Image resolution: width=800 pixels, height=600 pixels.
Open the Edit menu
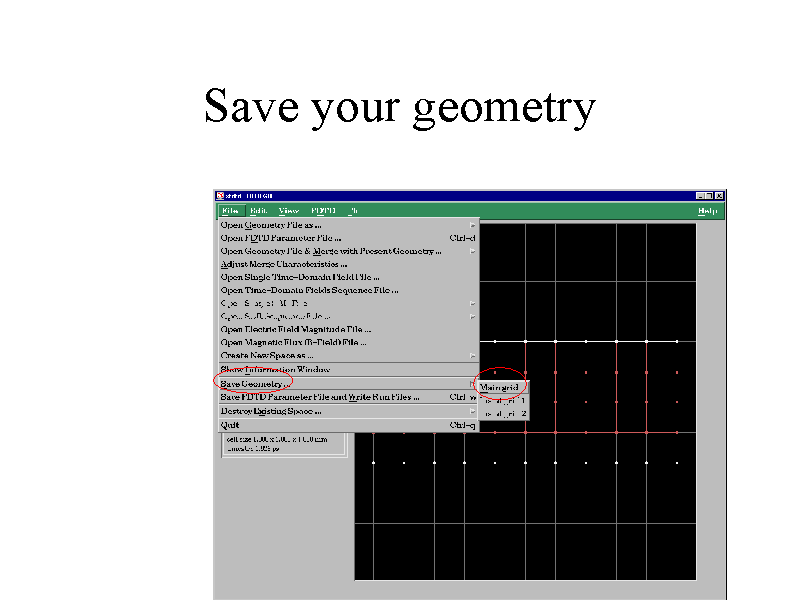click(259, 211)
